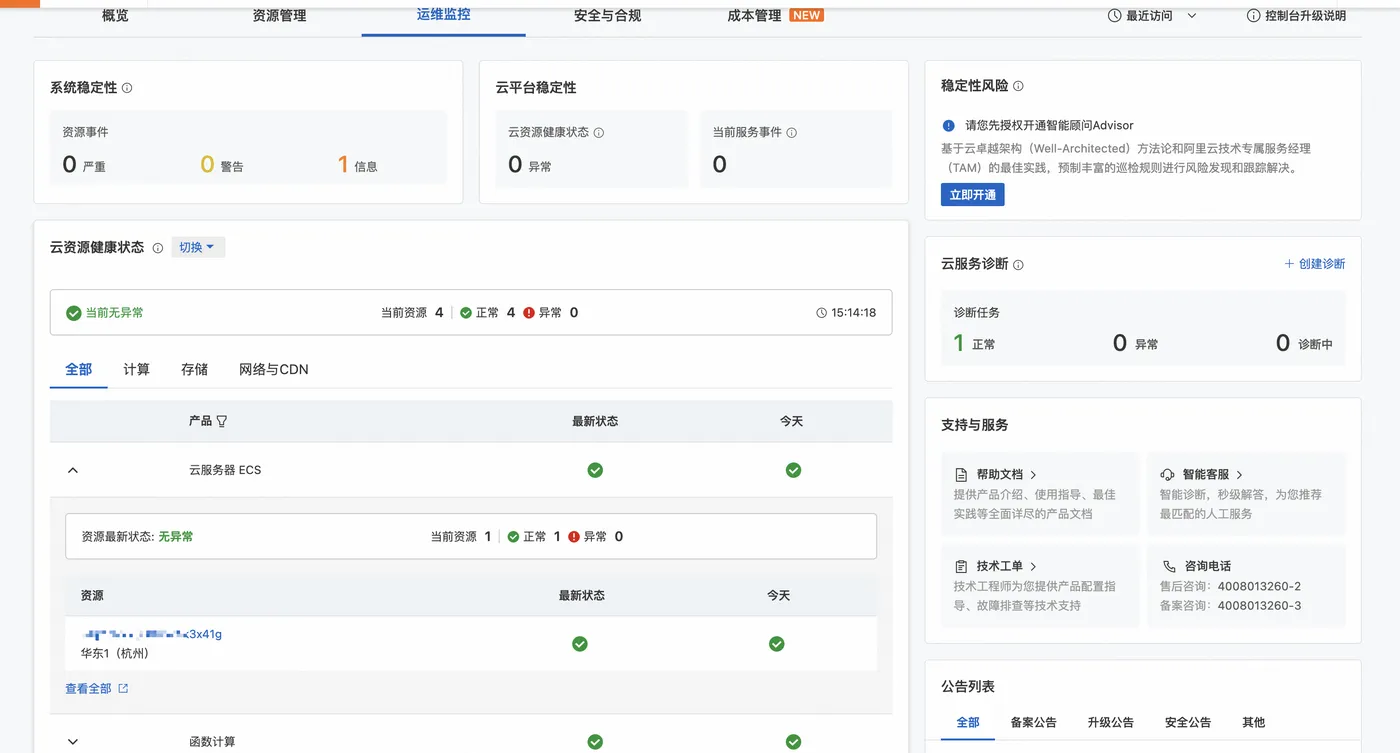Go to the 安全与合规 tab

(x=607, y=16)
